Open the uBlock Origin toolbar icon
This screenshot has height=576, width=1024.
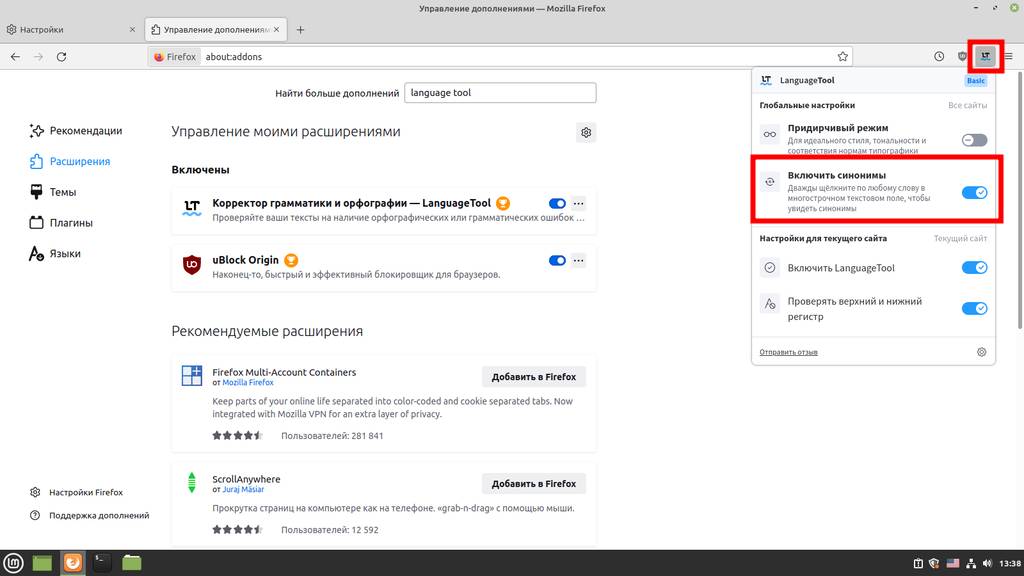963,57
